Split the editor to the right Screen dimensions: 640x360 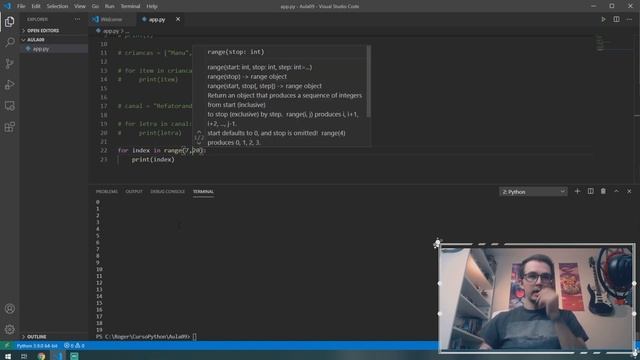coord(616,19)
